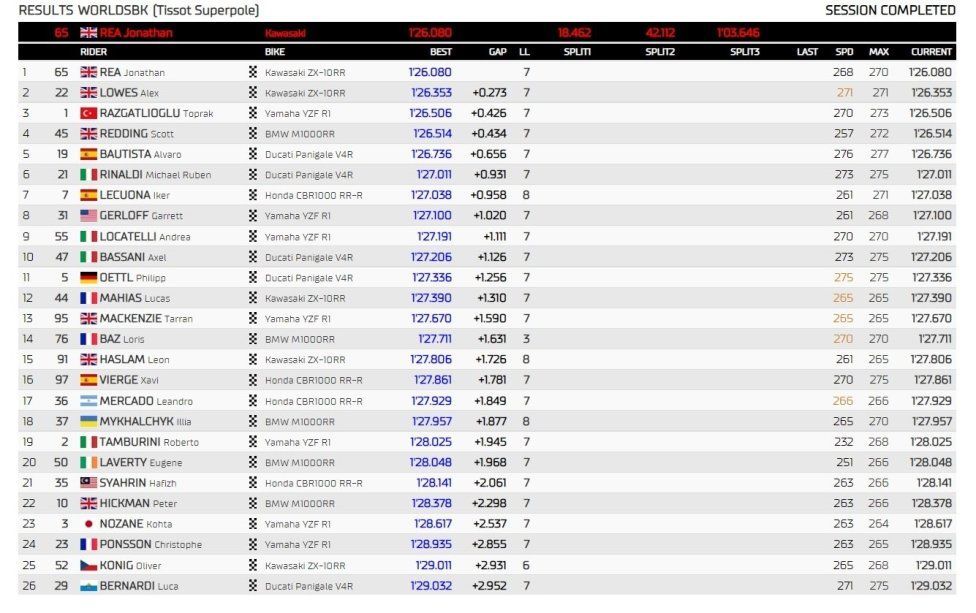Click the US flag beside GERLOFF Garrett

(x=88, y=216)
